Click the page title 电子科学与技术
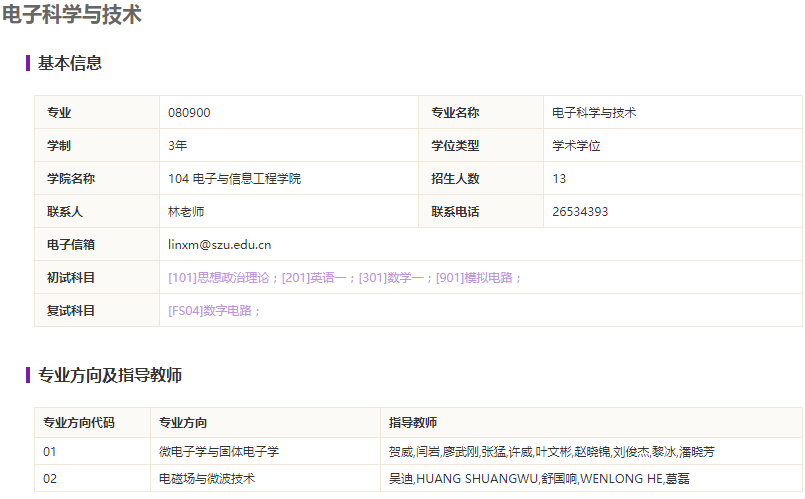This screenshot has height=499, width=805. tap(72, 14)
